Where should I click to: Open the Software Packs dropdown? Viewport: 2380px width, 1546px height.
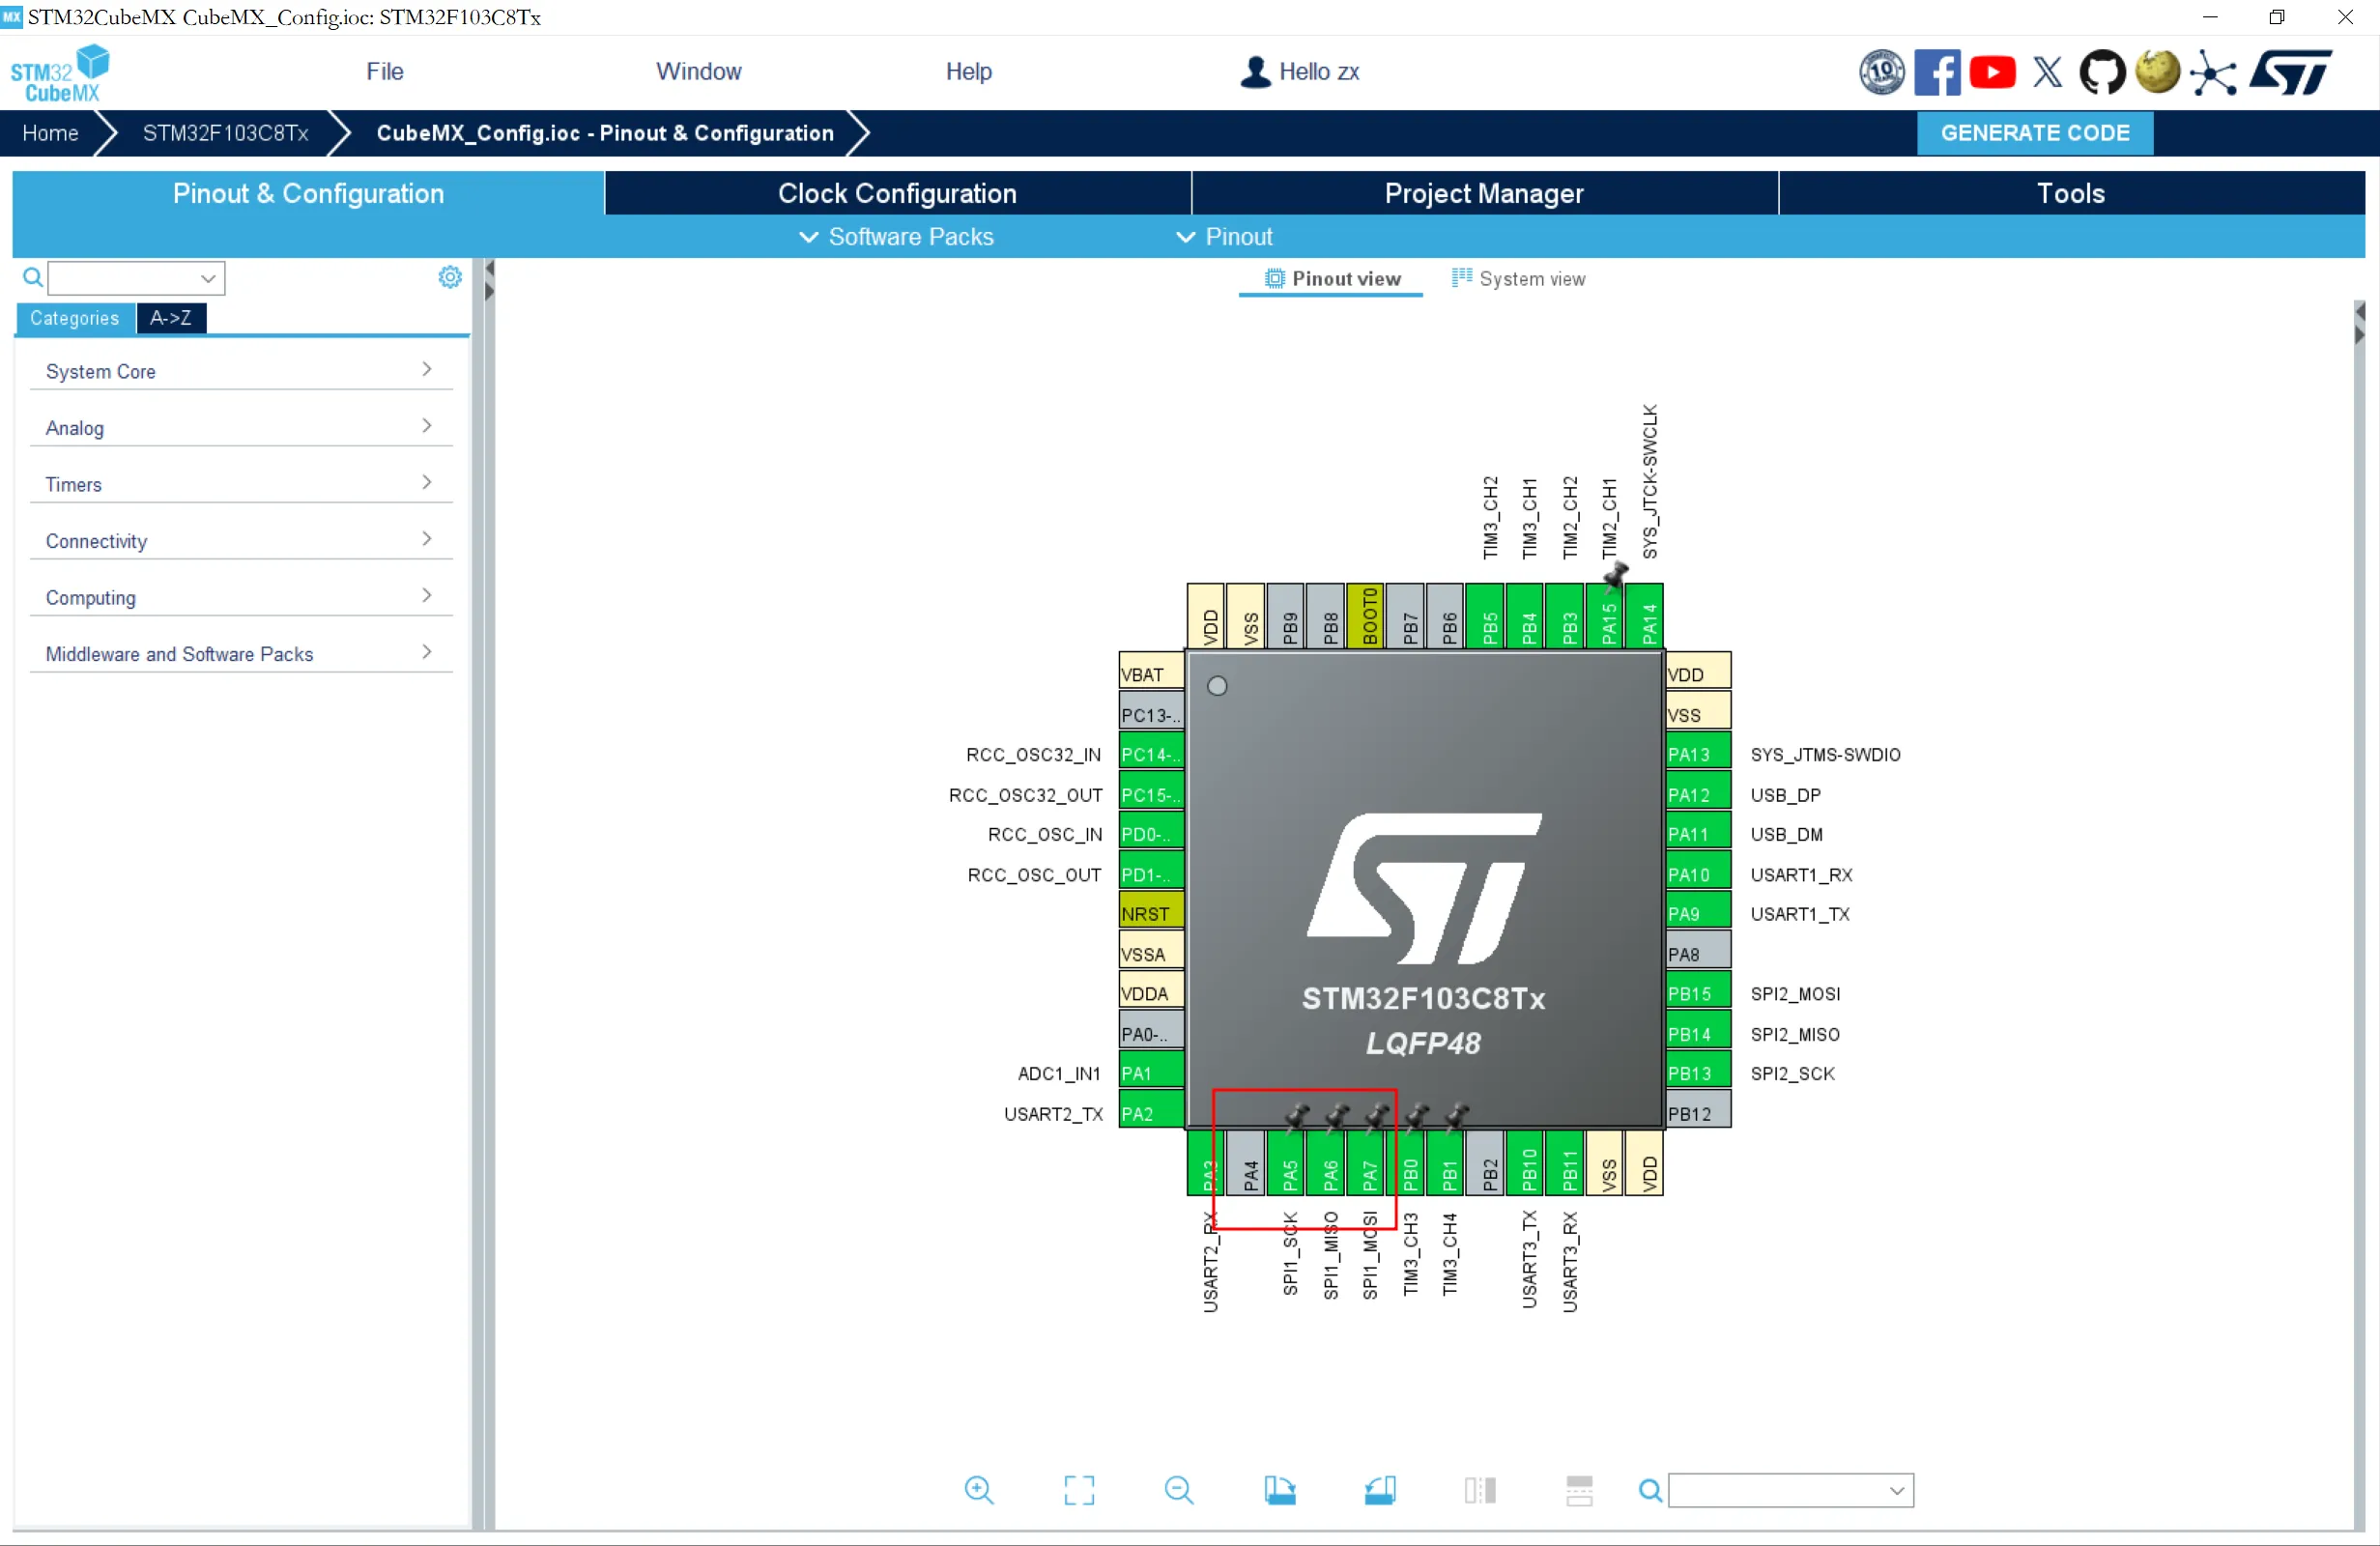coord(896,237)
